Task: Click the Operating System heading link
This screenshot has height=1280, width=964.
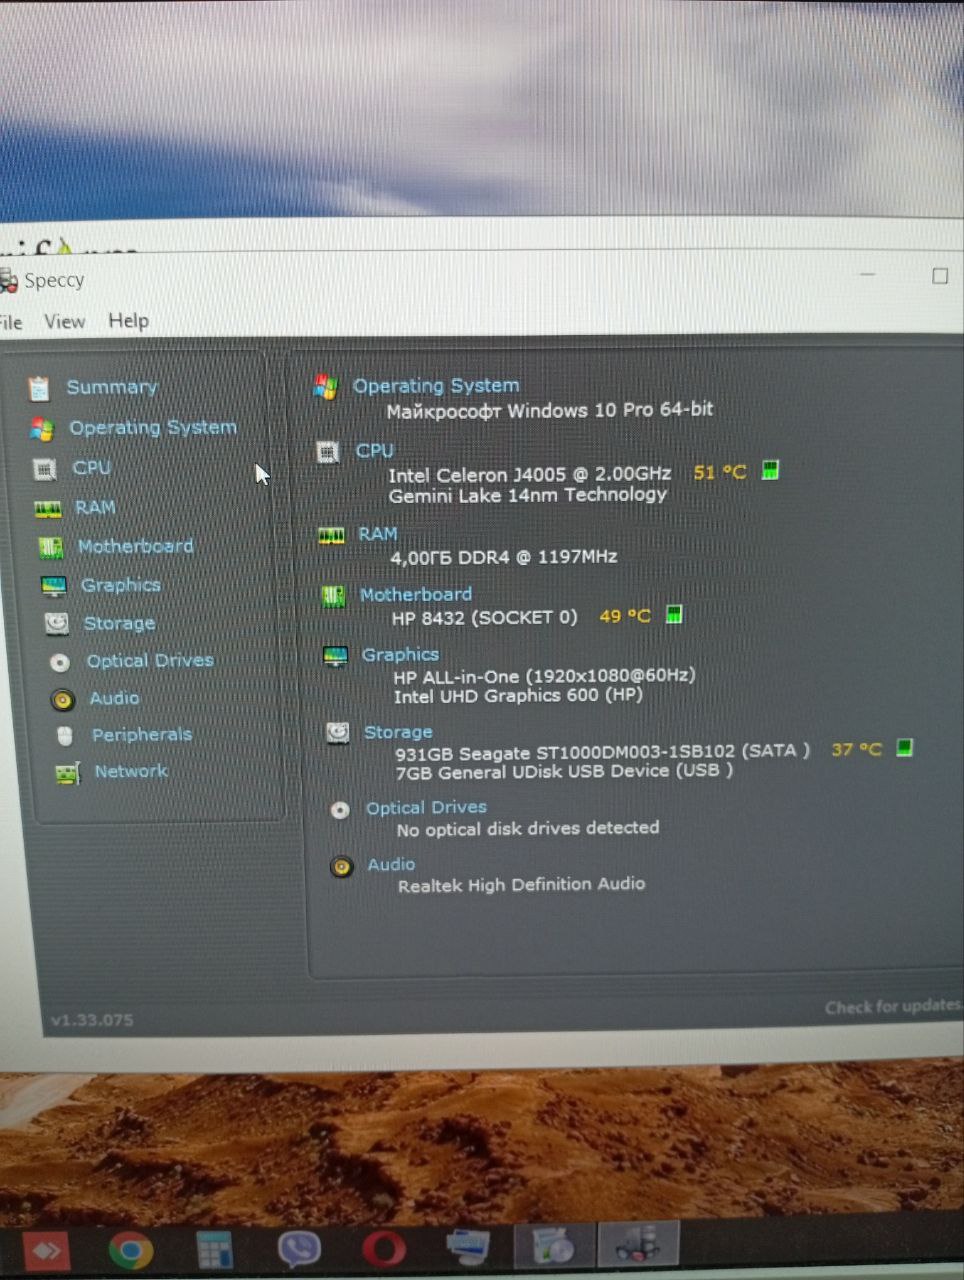Action: click(x=435, y=386)
